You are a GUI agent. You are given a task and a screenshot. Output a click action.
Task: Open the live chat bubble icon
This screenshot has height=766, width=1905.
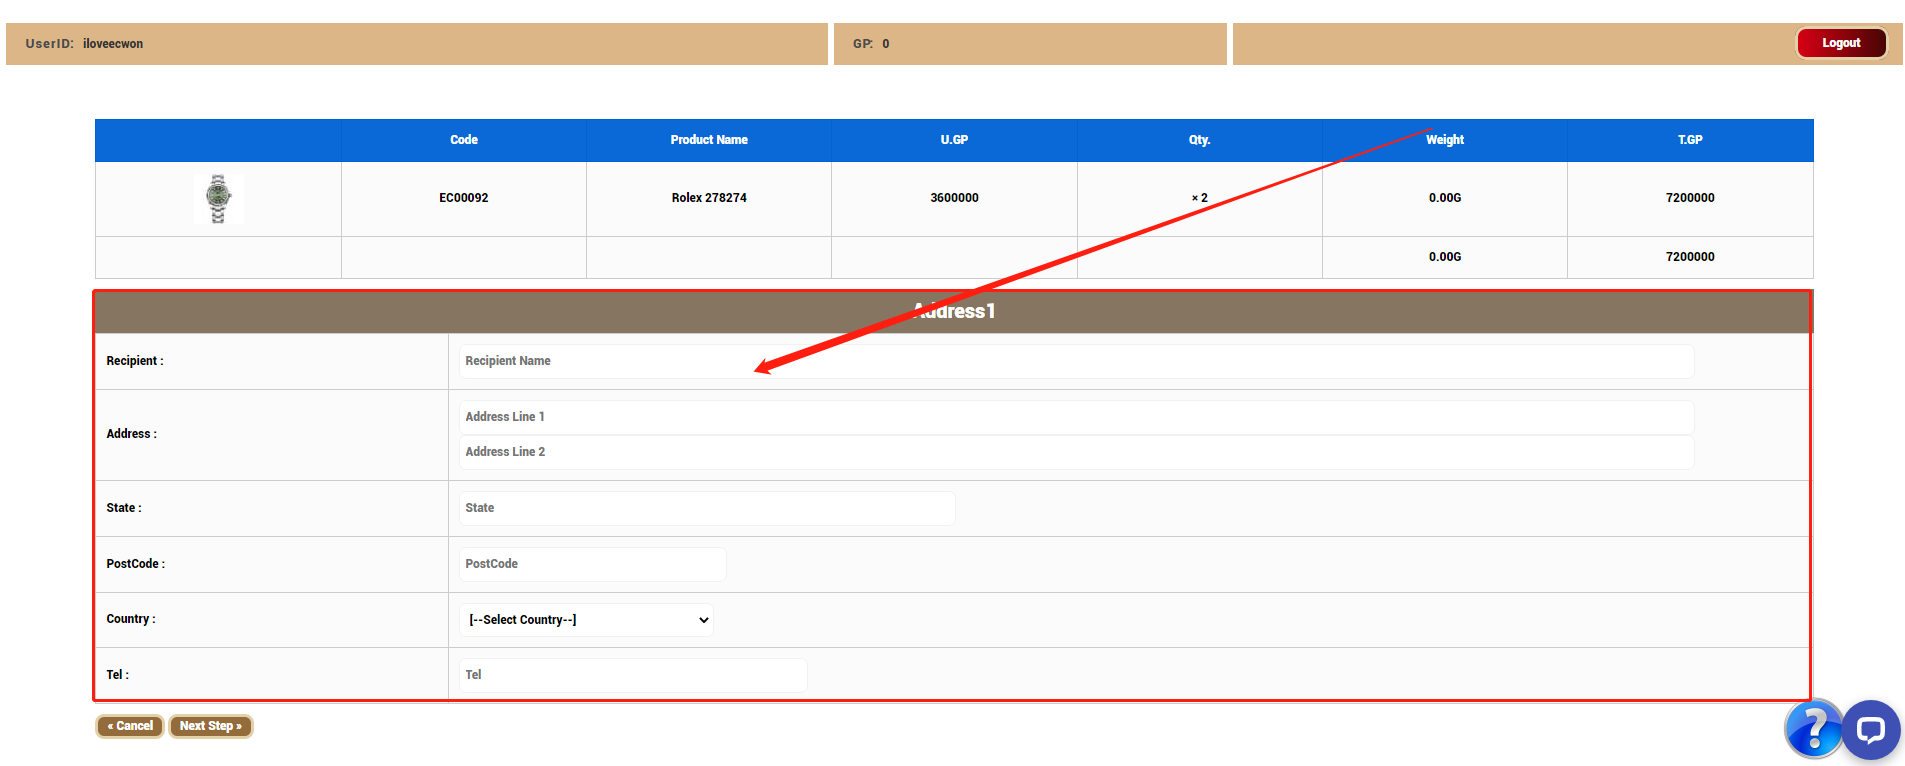tap(1870, 730)
